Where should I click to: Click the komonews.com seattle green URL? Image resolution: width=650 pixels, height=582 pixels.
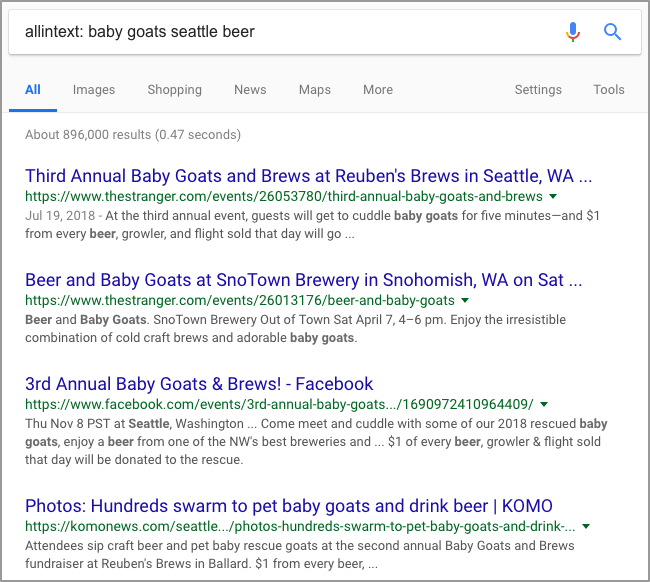point(300,526)
